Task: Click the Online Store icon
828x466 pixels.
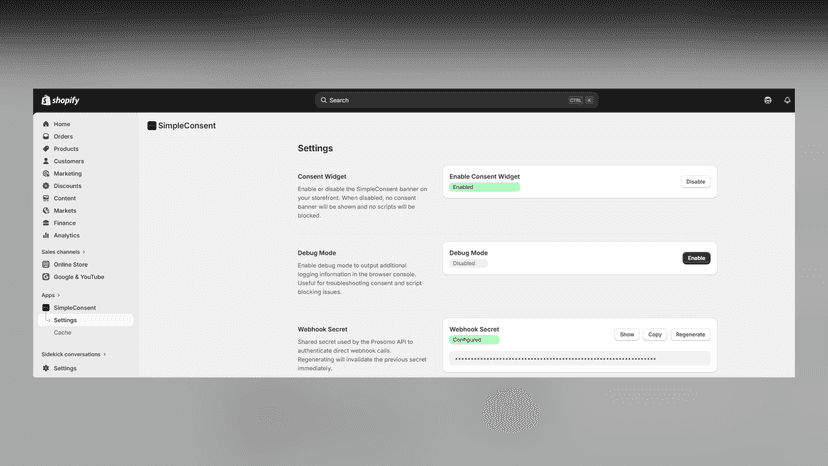Action: [46, 264]
